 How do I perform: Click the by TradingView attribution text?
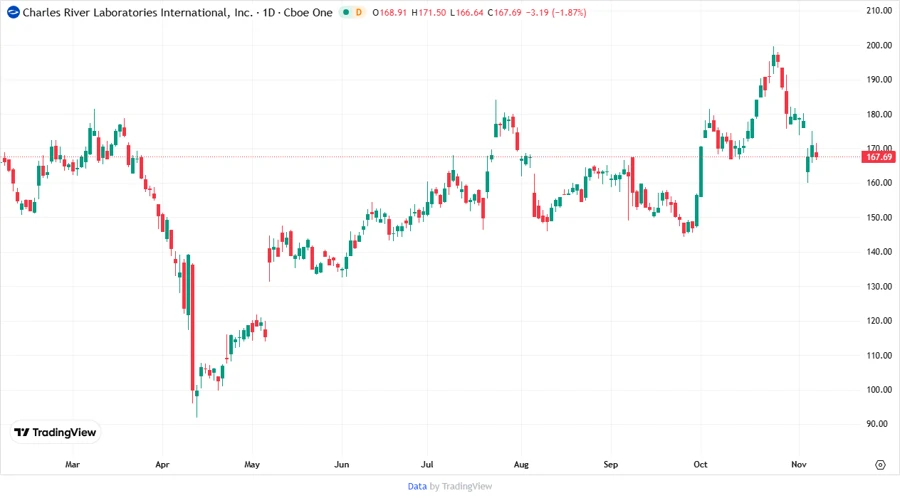click(x=461, y=486)
